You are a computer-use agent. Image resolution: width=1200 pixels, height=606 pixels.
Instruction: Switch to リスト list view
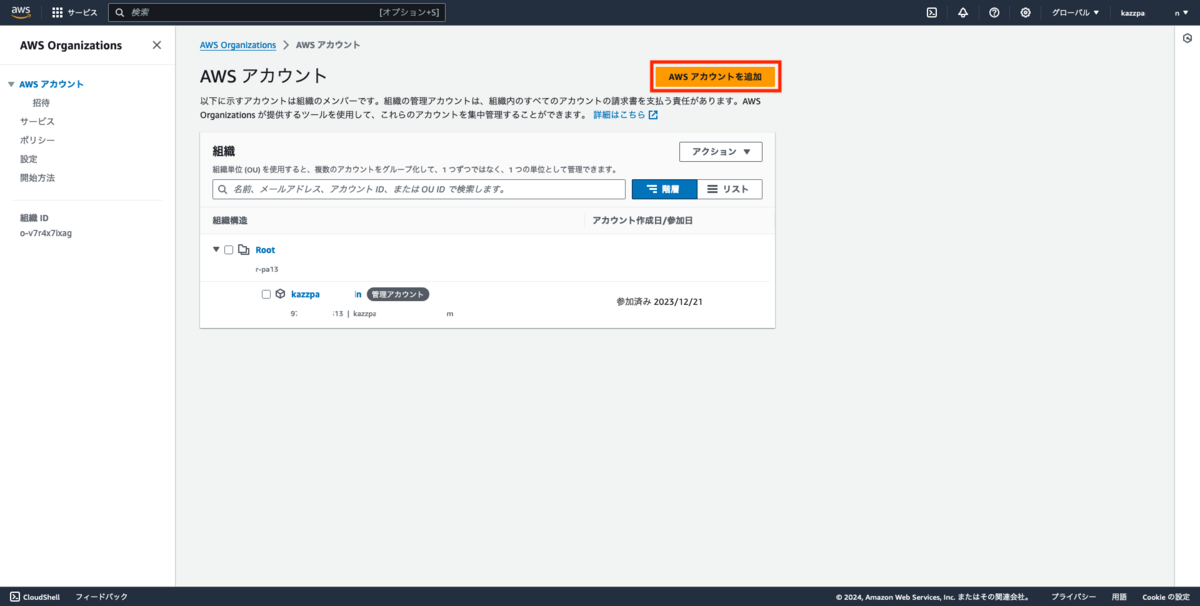pos(729,189)
